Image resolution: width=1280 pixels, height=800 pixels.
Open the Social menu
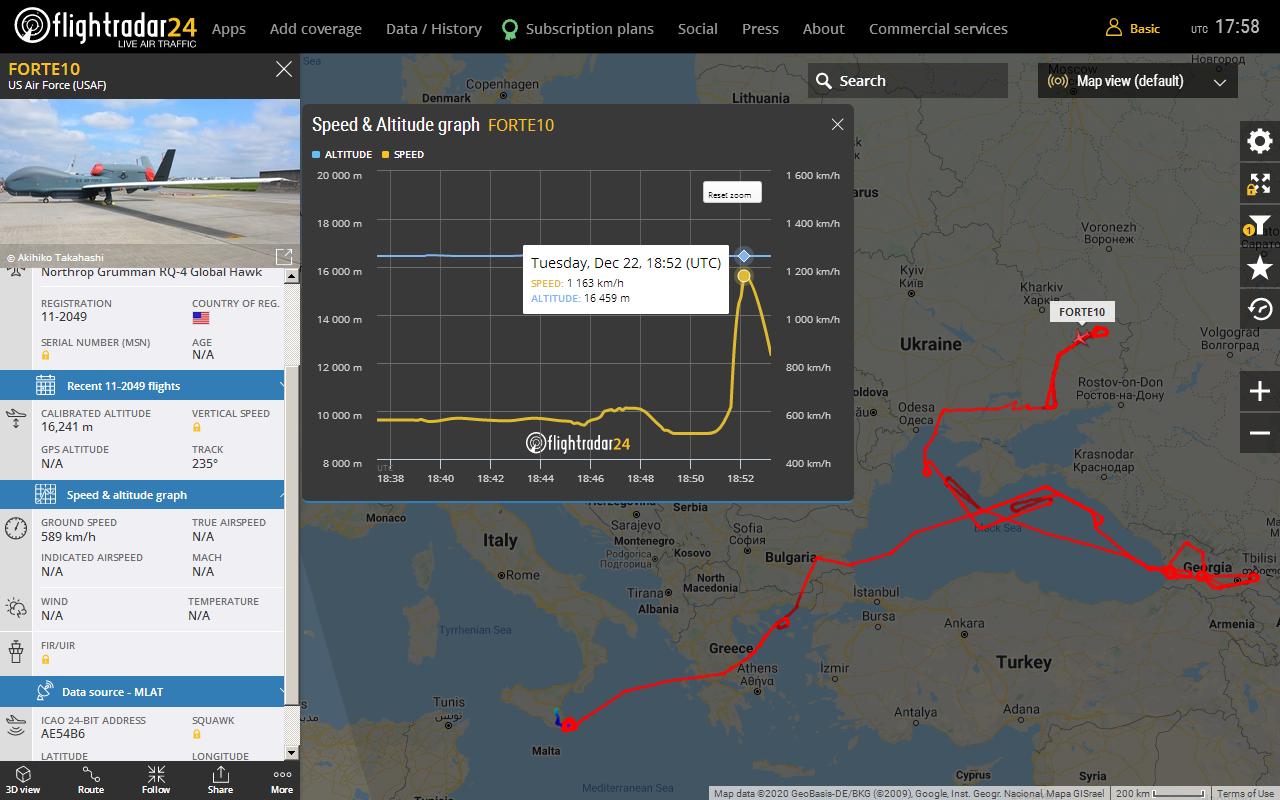pyautogui.click(x=698, y=29)
